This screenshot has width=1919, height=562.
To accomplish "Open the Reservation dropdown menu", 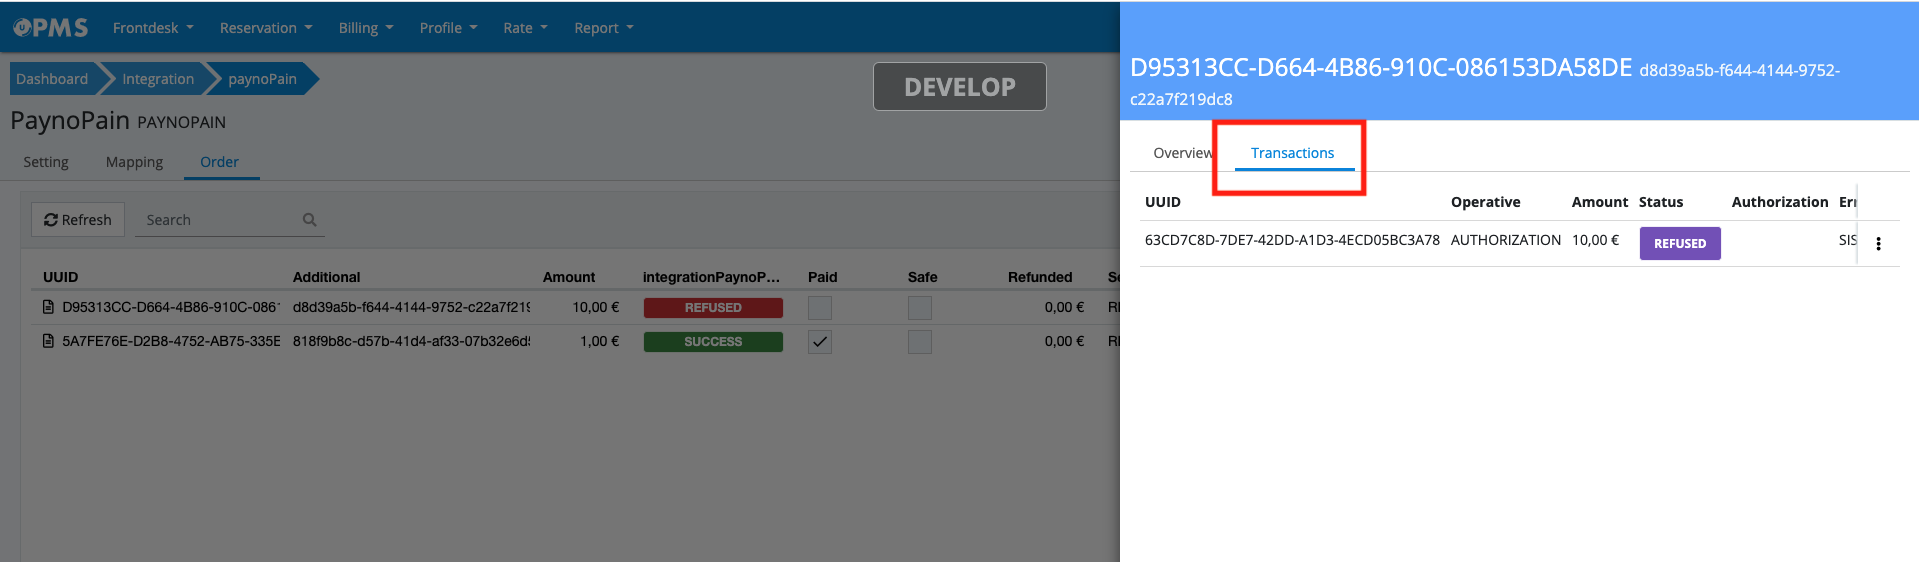I will tap(266, 28).
